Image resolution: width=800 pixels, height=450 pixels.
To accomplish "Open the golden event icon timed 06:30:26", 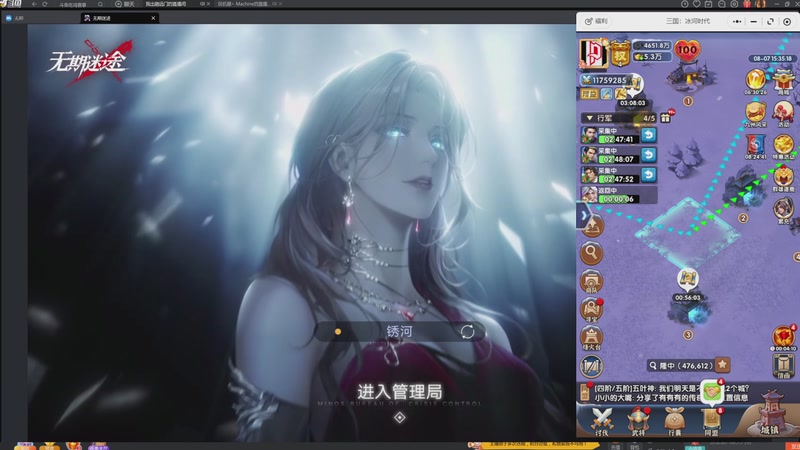I will [755, 82].
